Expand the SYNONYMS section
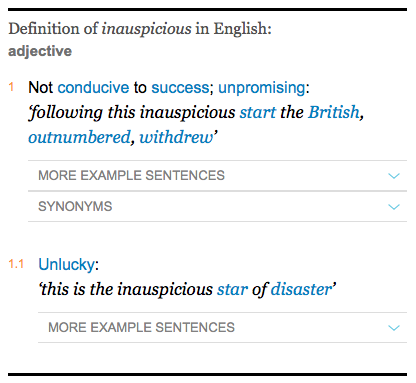 (x=217, y=207)
